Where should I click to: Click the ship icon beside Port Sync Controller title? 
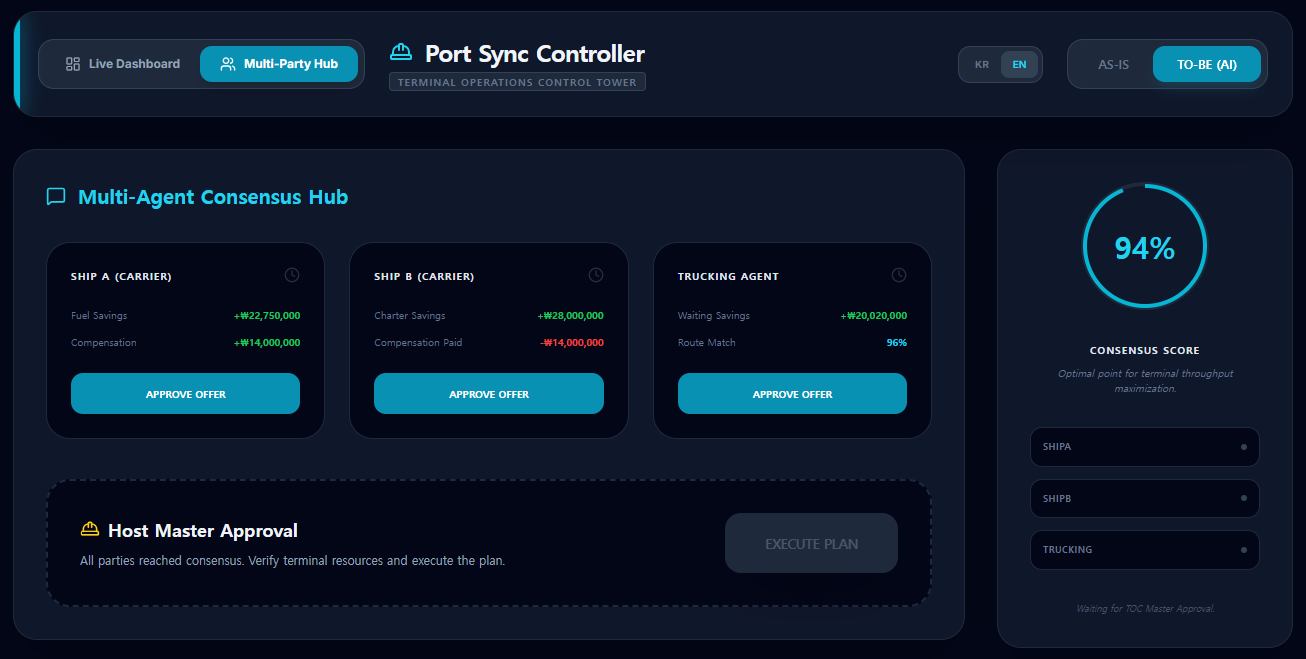coord(401,51)
